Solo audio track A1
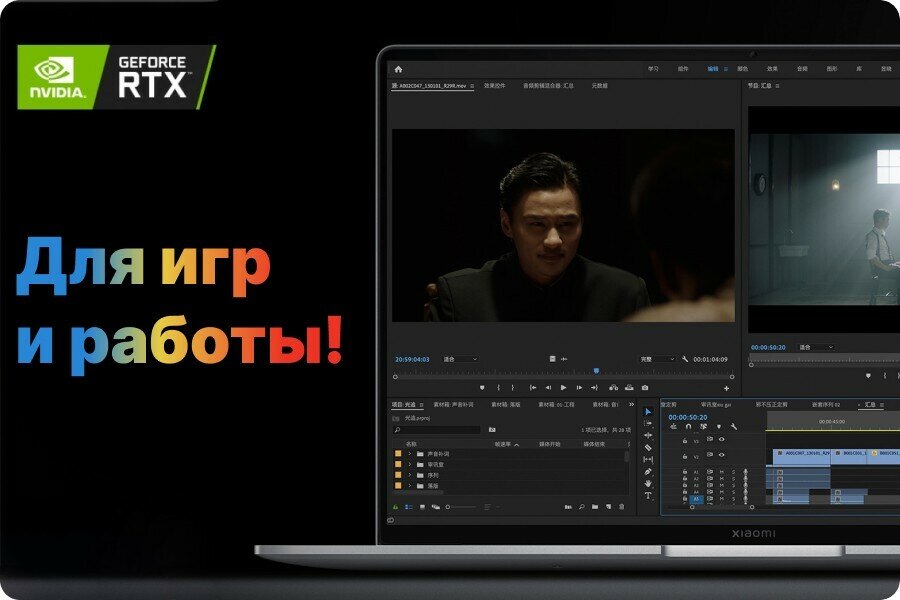This screenshot has height=600, width=900. 733,472
